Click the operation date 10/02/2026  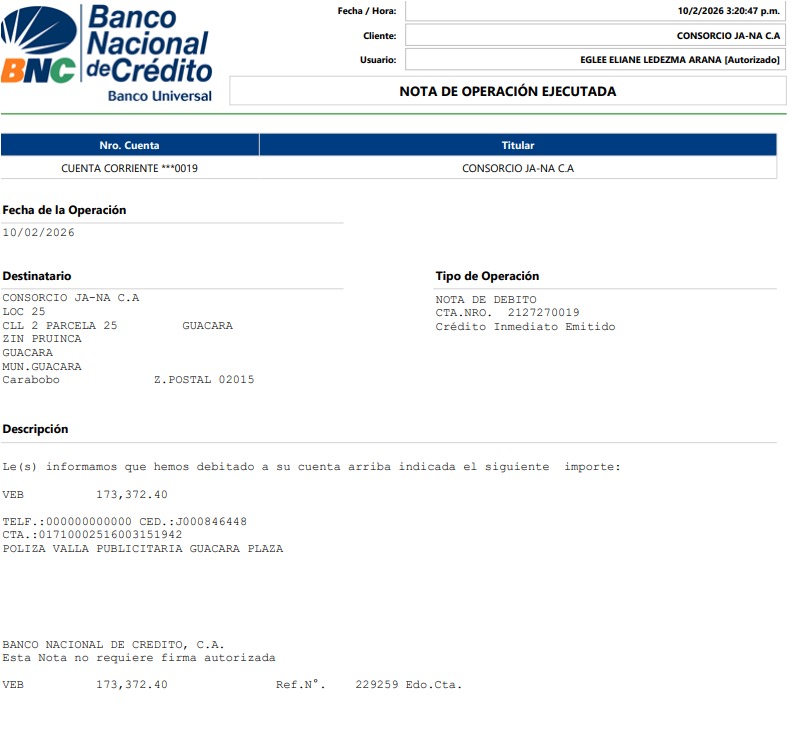click(x=38, y=233)
